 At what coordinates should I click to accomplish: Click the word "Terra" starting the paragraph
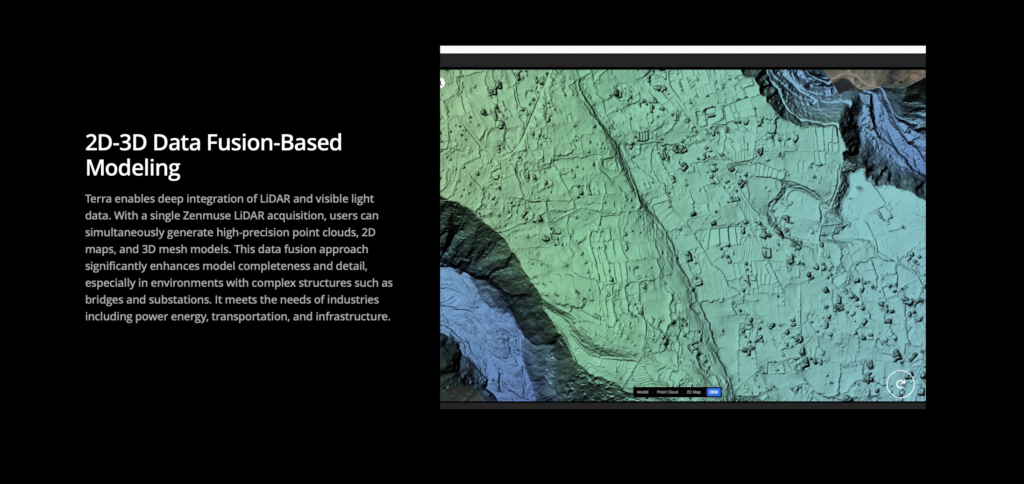tap(99, 199)
